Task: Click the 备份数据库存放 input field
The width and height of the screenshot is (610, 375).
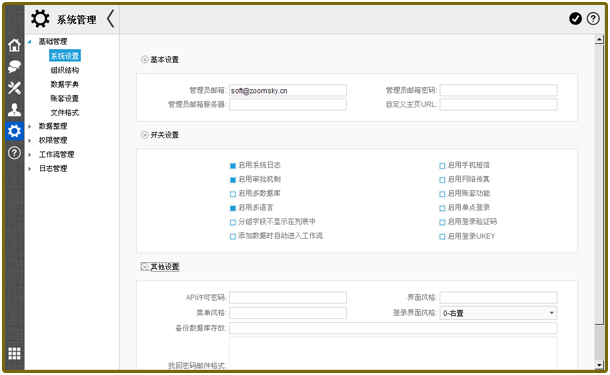Action: click(x=393, y=328)
